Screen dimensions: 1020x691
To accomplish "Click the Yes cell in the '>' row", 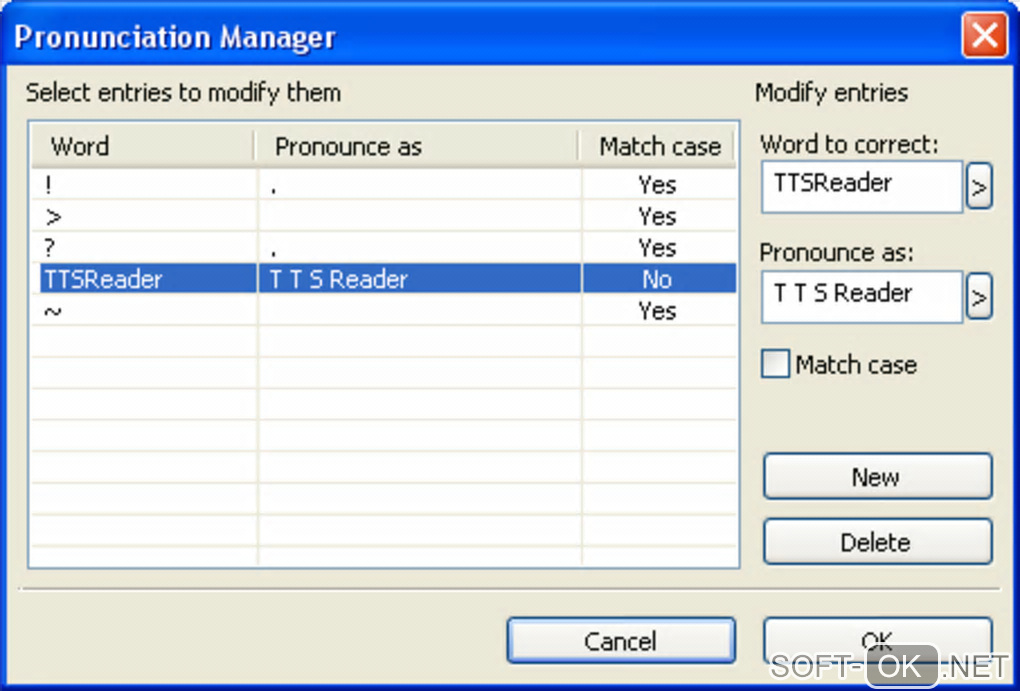I will coord(657,217).
